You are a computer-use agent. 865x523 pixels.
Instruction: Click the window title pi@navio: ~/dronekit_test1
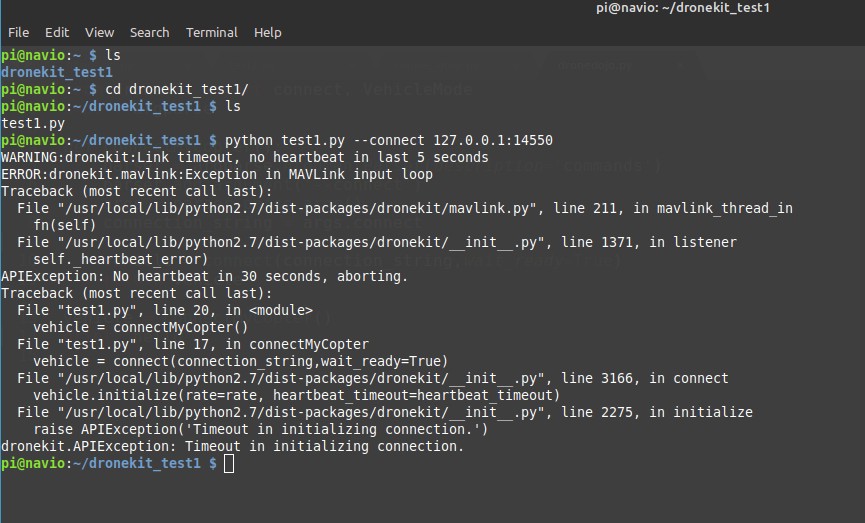(x=682, y=8)
